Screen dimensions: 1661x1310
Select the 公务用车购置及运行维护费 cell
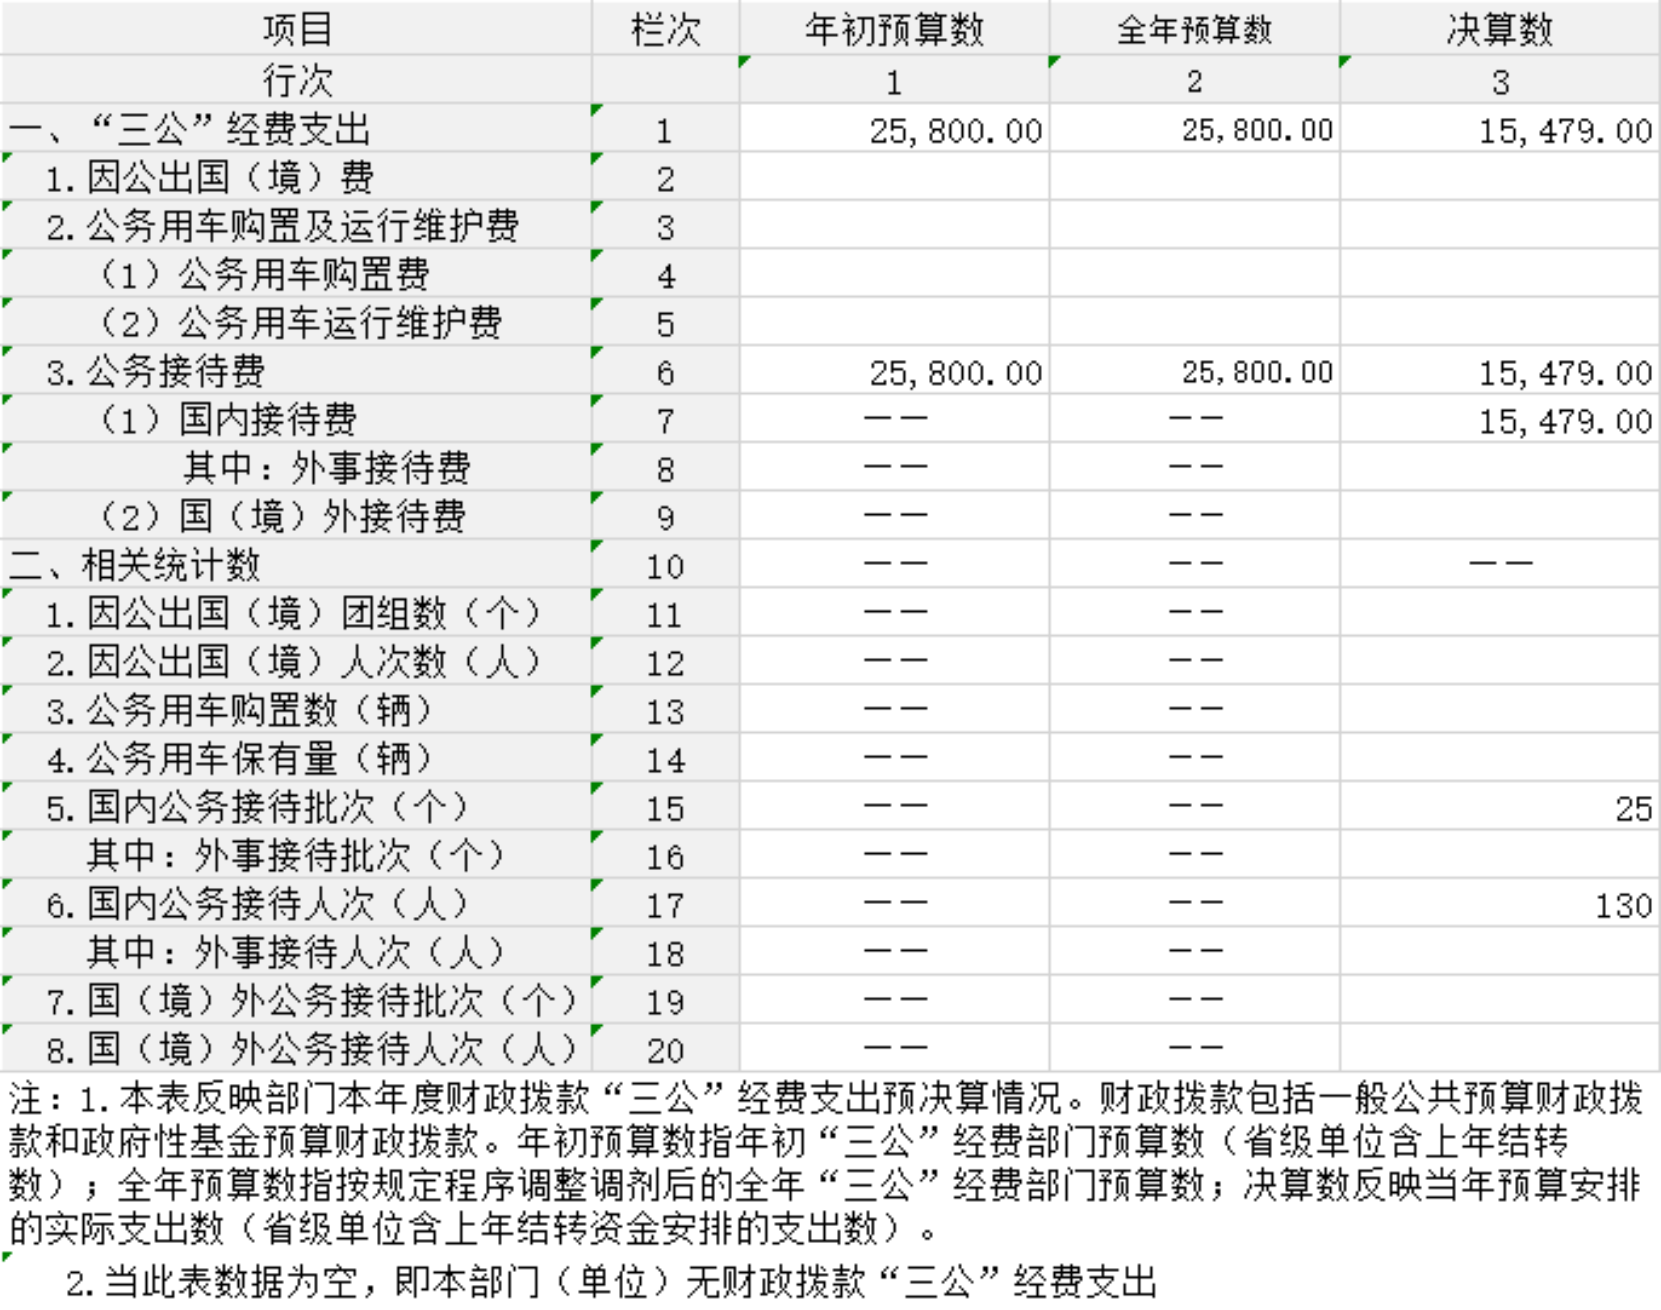point(282,226)
